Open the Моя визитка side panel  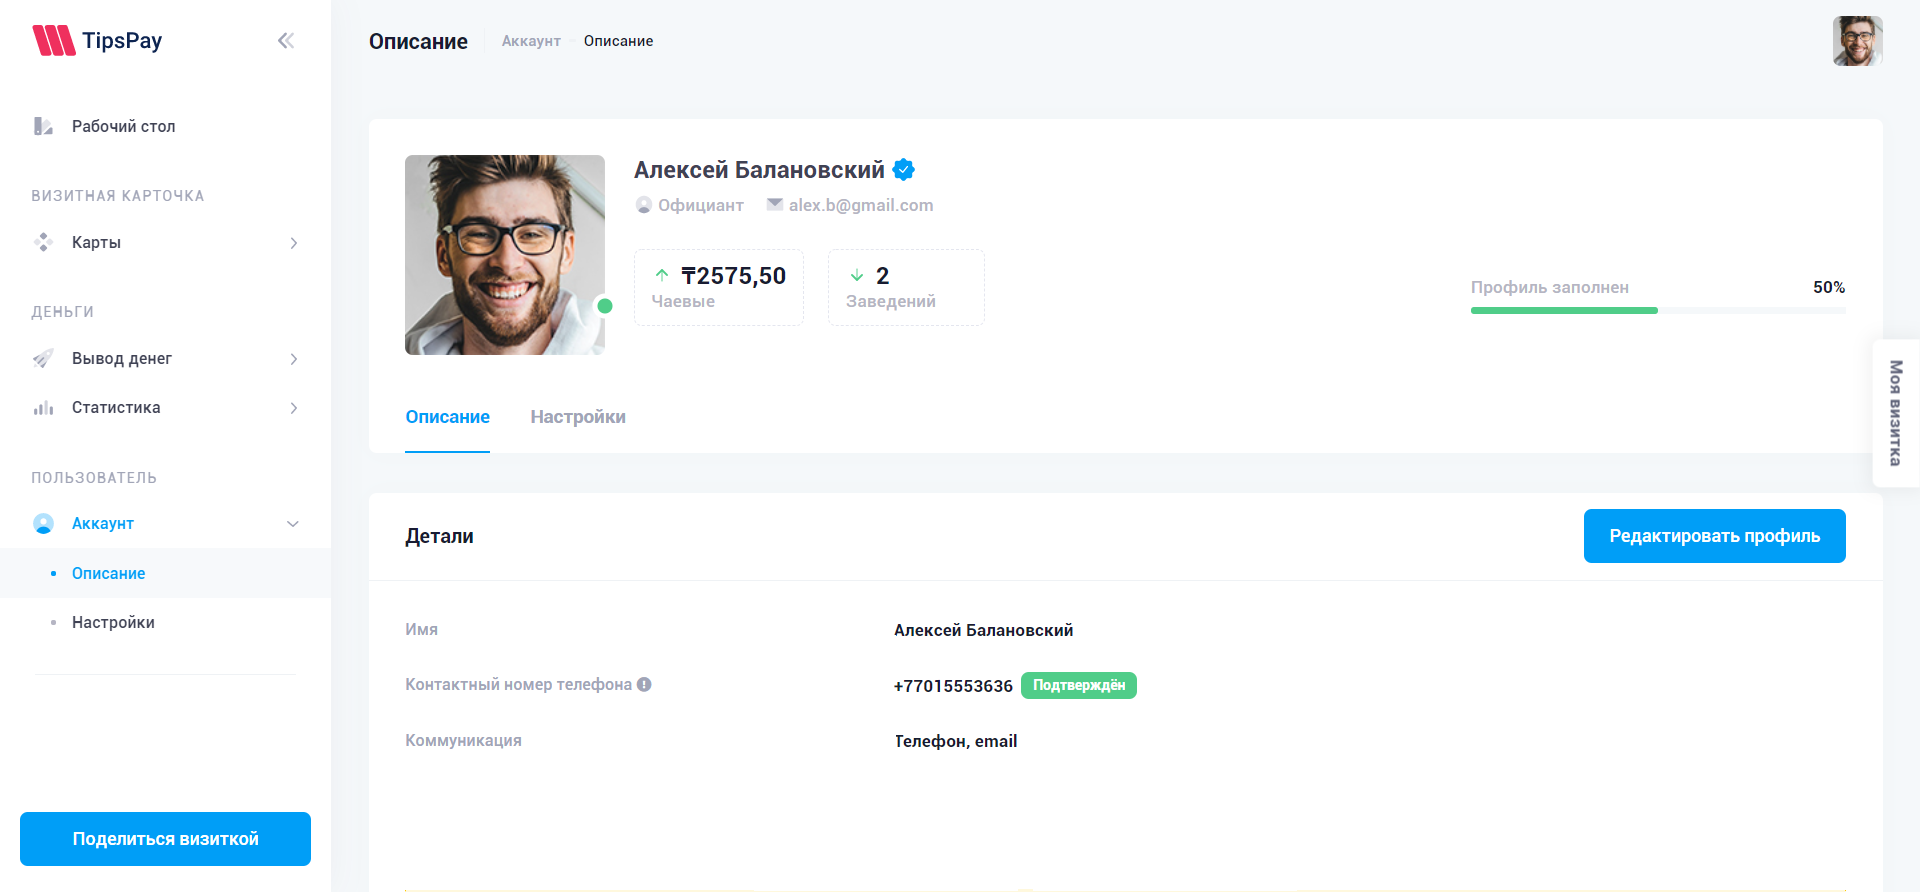coord(1895,413)
